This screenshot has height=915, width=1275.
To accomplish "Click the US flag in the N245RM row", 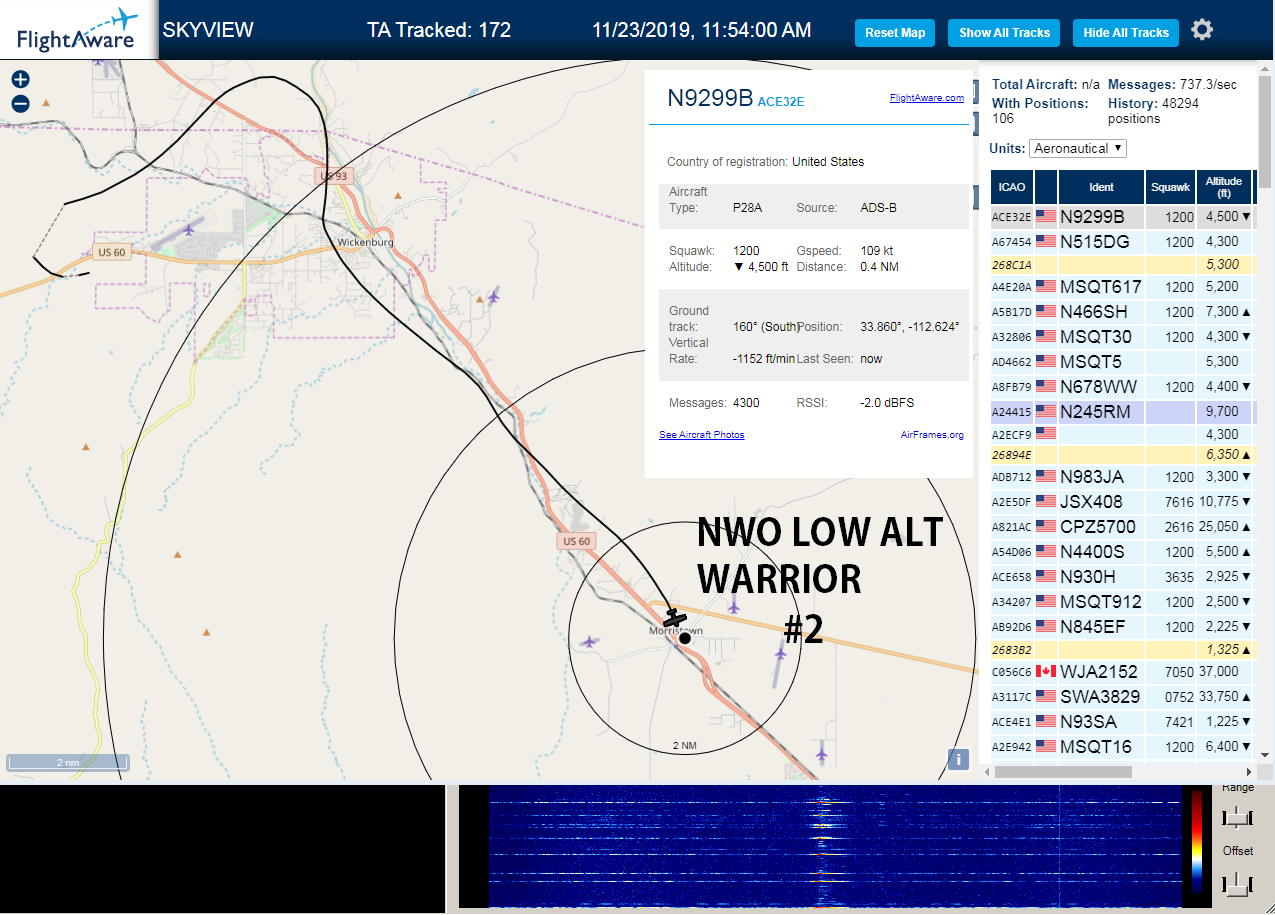I will click(x=1046, y=411).
